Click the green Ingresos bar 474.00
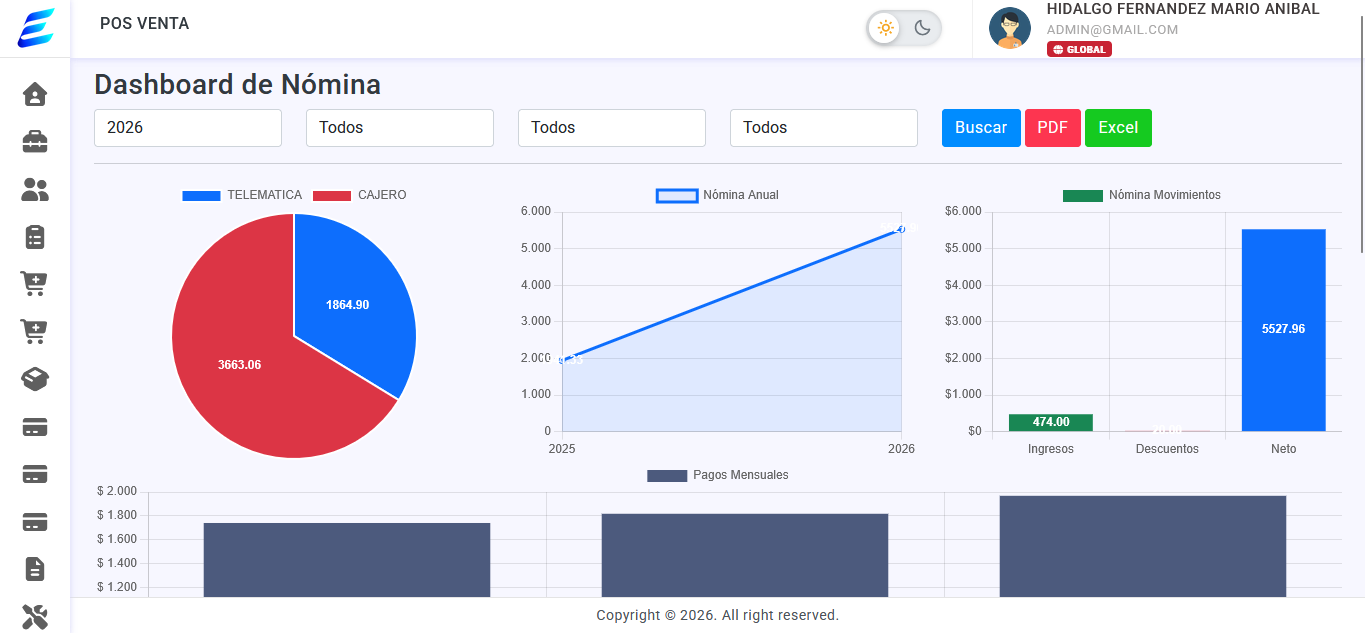Image resolution: width=1365 pixels, height=633 pixels. pos(1051,422)
